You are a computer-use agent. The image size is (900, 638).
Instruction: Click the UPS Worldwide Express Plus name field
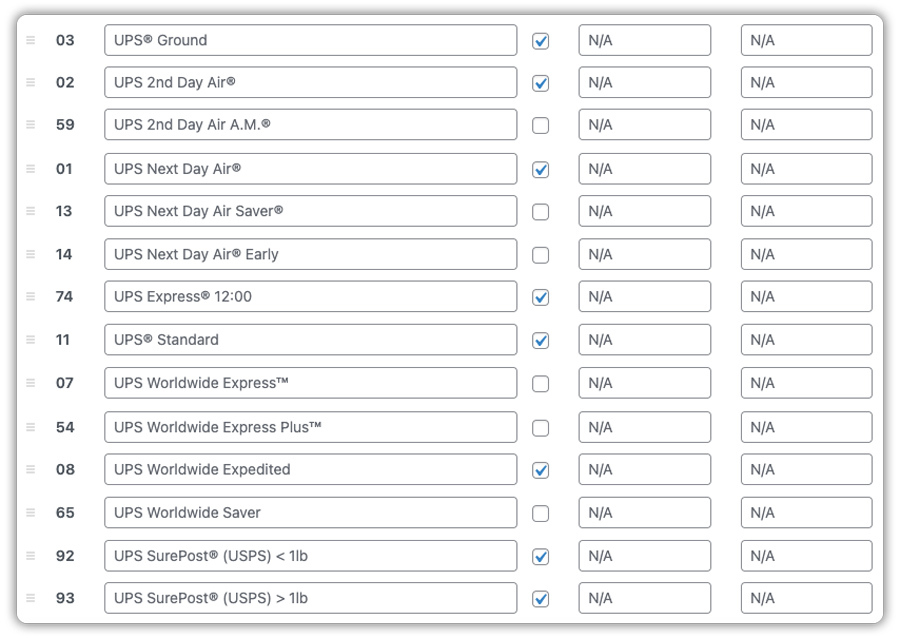[311, 427]
